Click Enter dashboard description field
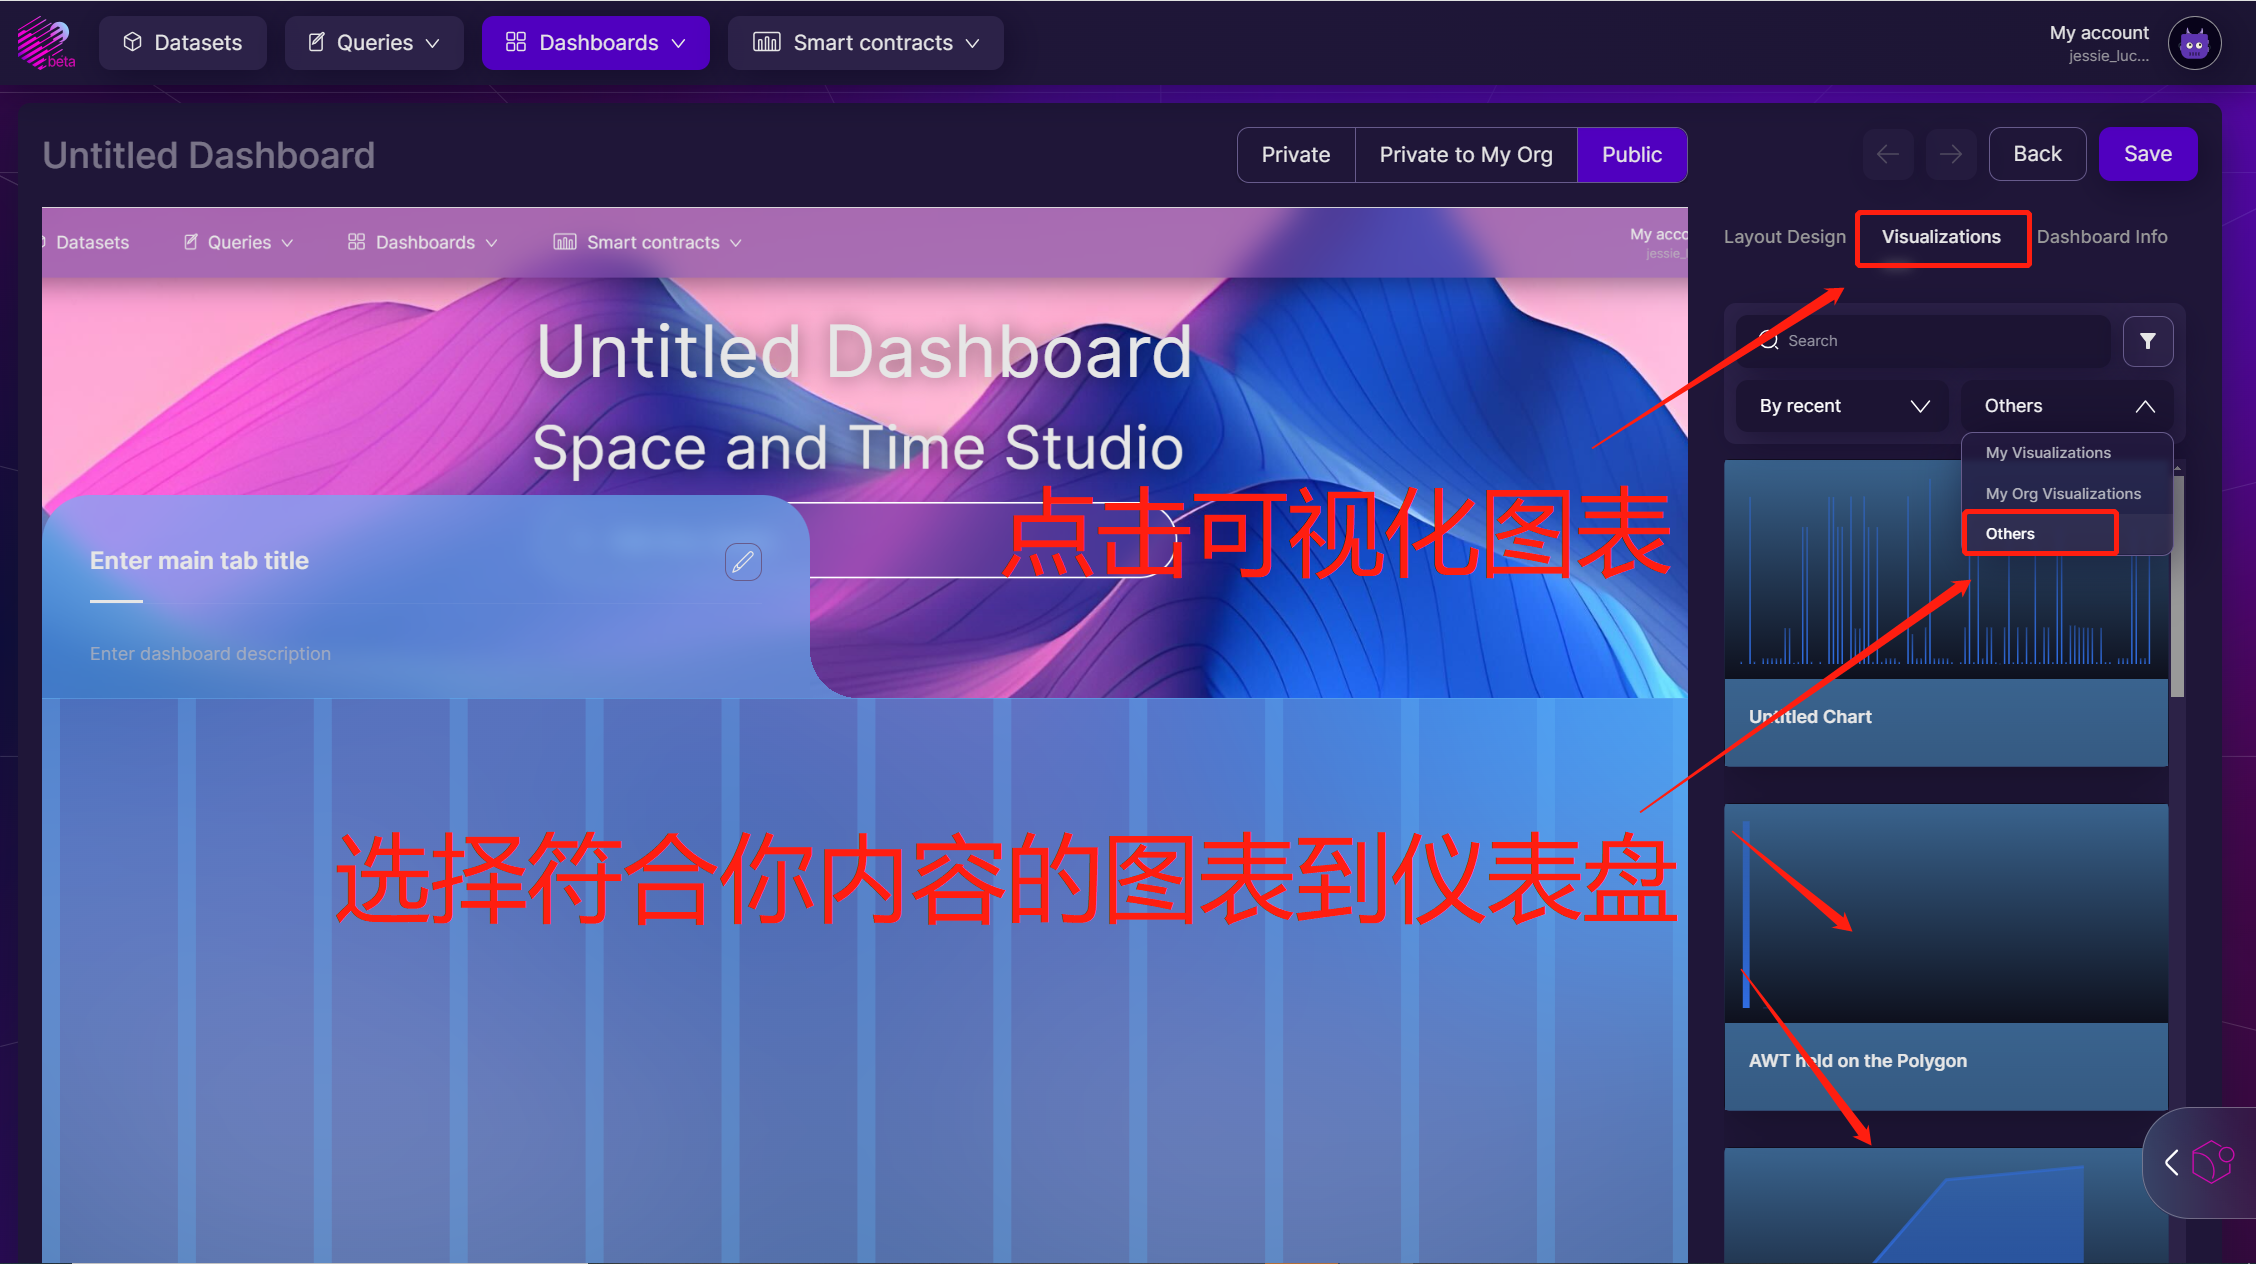2256x1264 pixels. 210,654
